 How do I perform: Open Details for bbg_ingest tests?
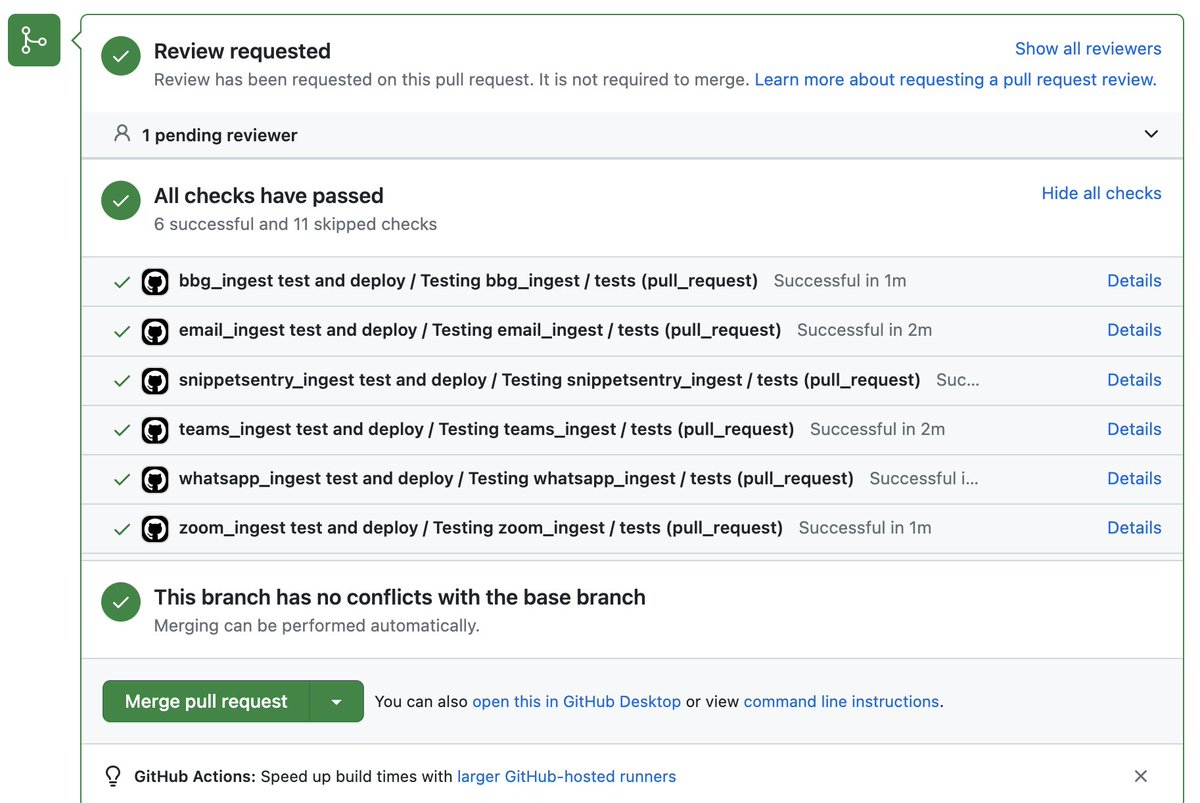[1134, 281]
